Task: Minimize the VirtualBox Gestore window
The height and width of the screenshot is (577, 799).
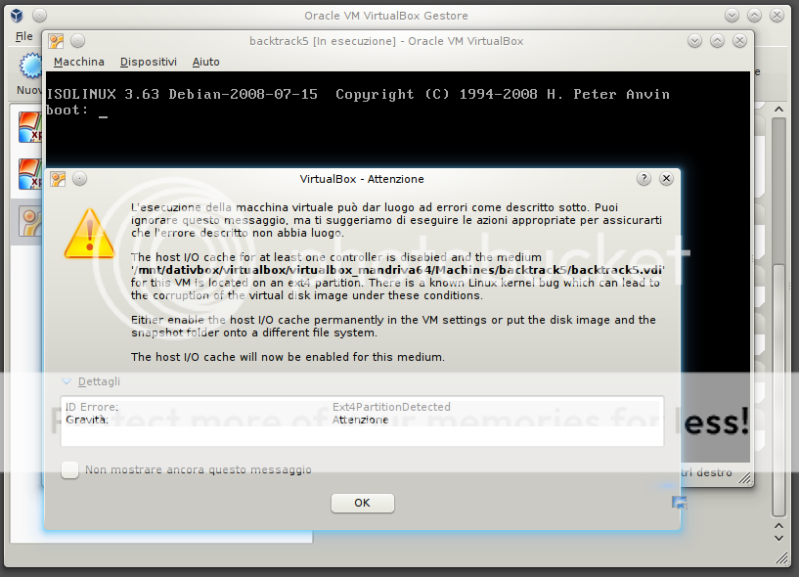Action: (x=732, y=16)
